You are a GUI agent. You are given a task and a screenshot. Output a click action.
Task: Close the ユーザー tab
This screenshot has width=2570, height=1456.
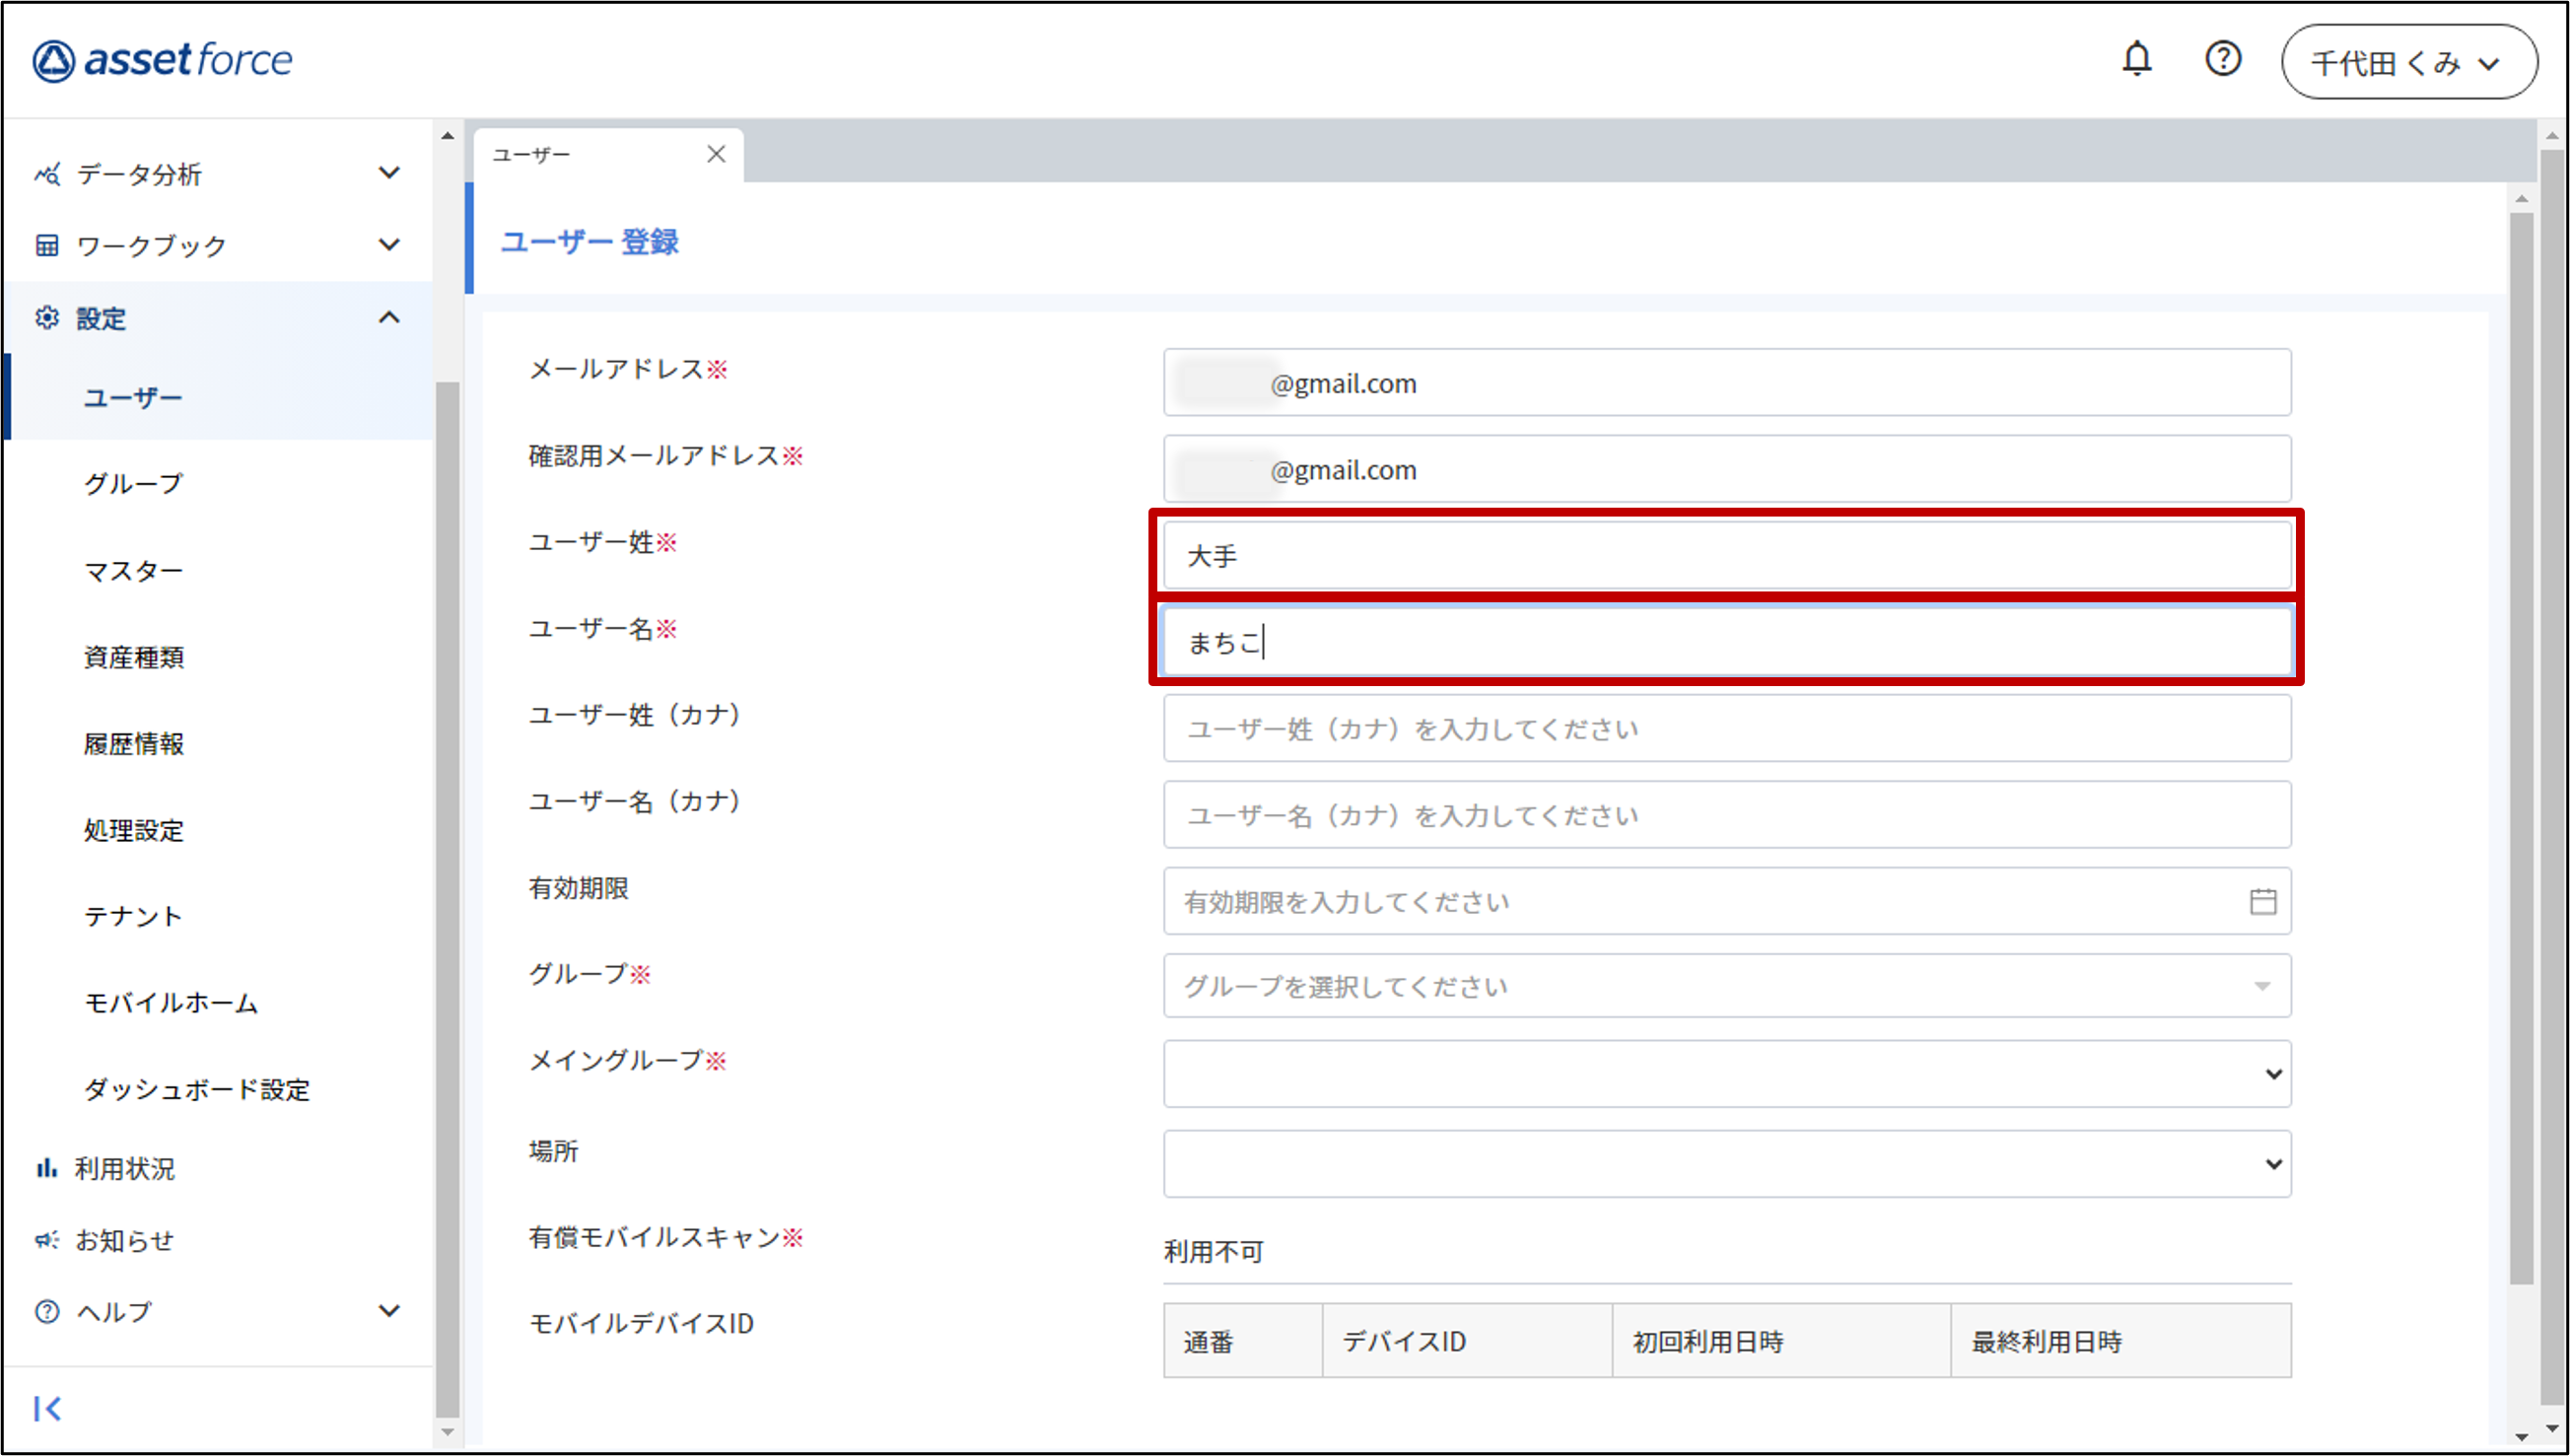pyautogui.click(x=716, y=154)
